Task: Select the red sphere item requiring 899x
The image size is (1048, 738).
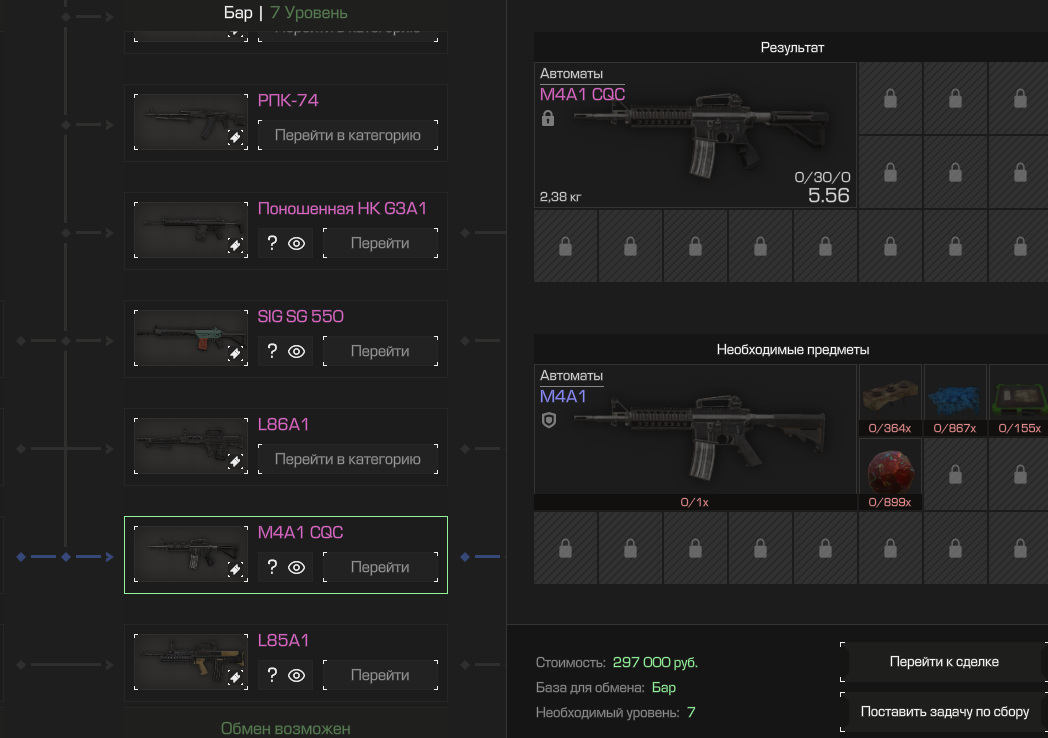Action: click(890, 474)
